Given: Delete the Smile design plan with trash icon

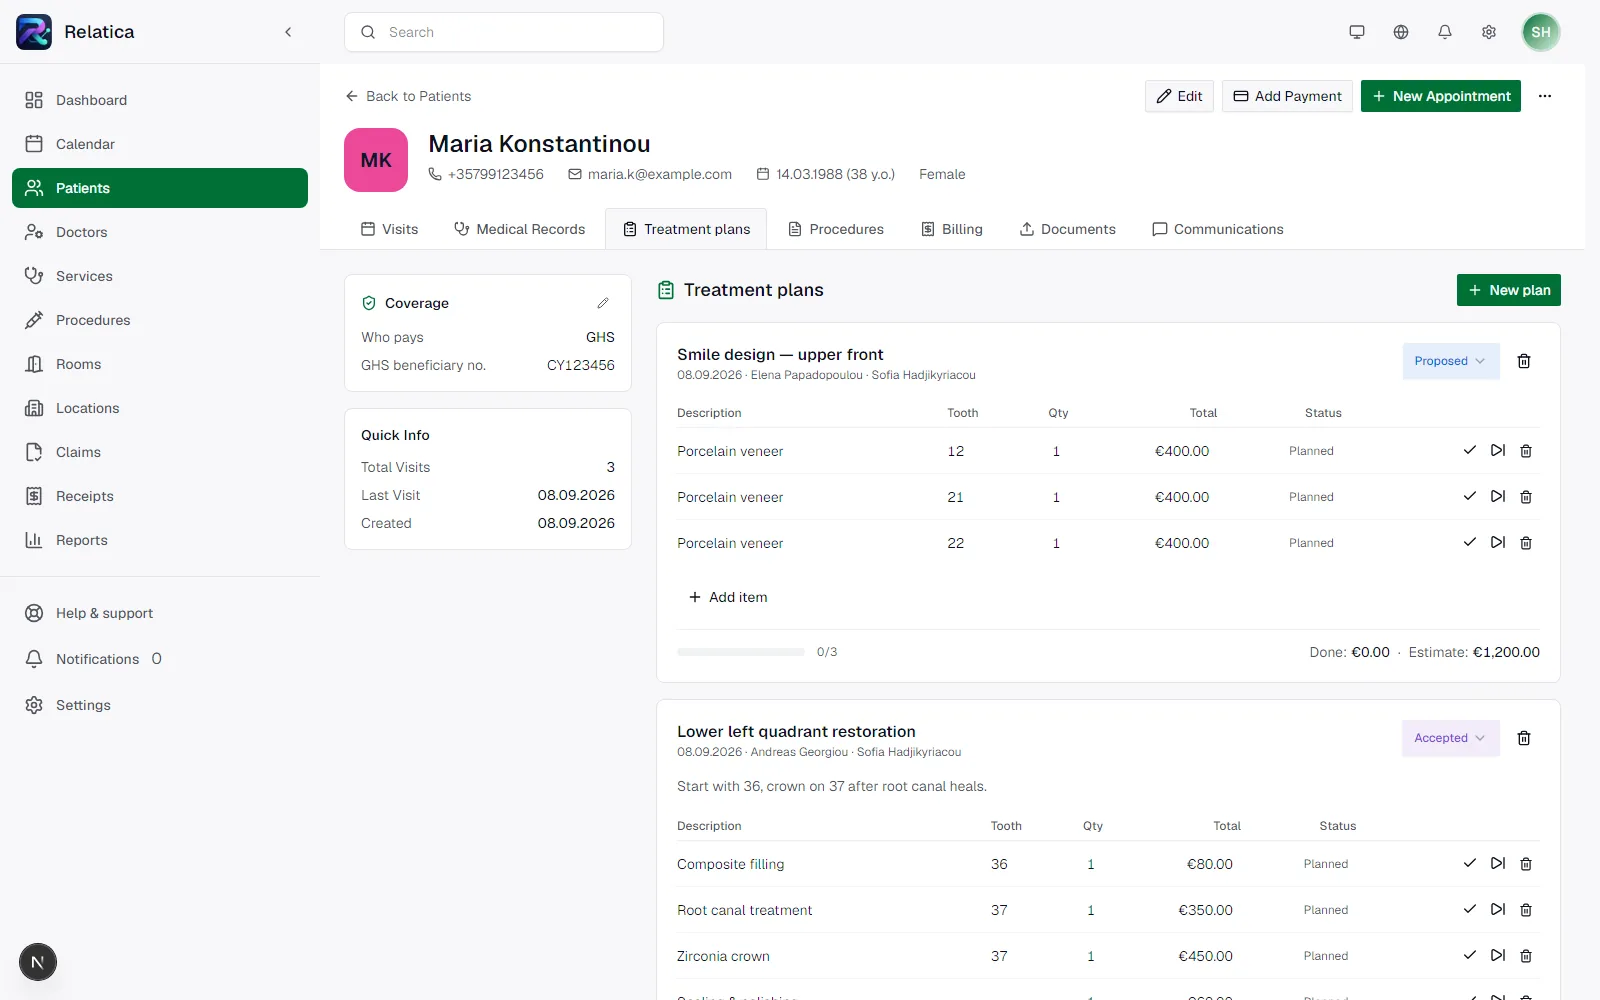Looking at the screenshot, I should (x=1524, y=361).
